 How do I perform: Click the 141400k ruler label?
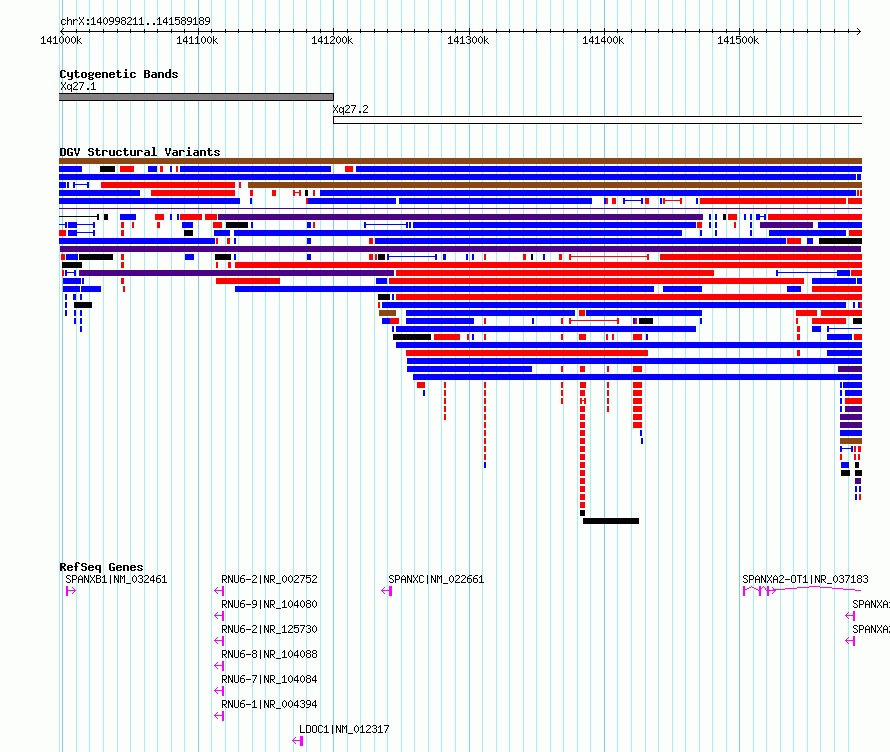pyautogui.click(x=603, y=40)
